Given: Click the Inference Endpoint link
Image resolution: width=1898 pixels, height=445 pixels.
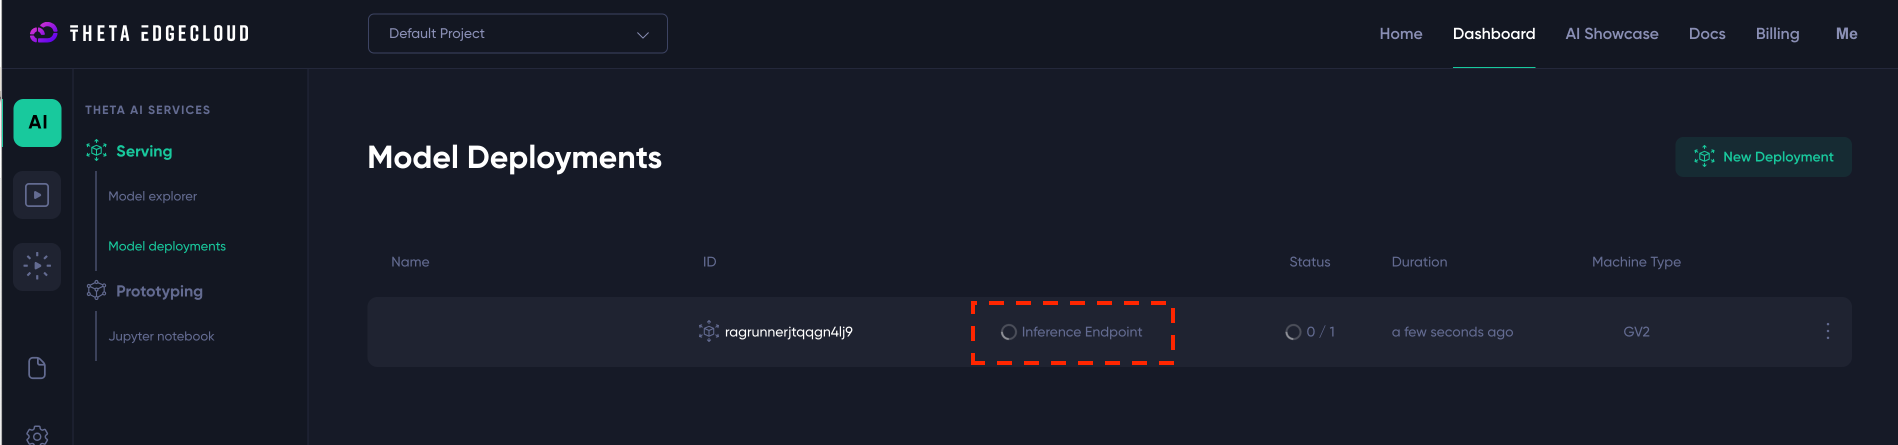Looking at the screenshot, I should pyautogui.click(x=1081, y=332).
